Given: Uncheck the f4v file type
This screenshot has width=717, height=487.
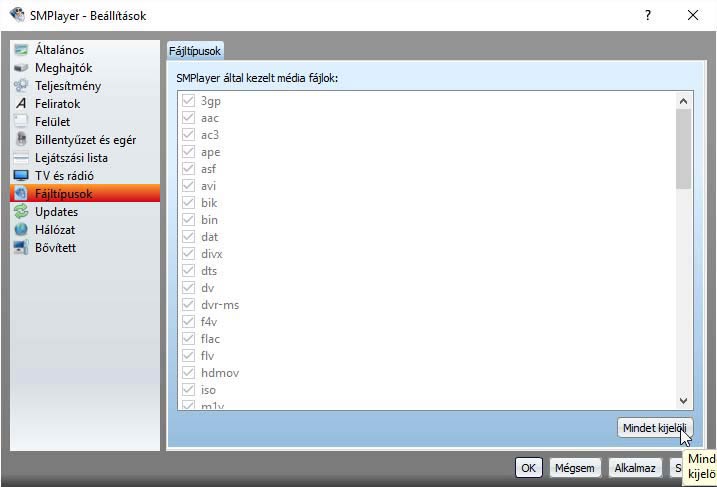Looking at the screenshot, I should [188, 321].
